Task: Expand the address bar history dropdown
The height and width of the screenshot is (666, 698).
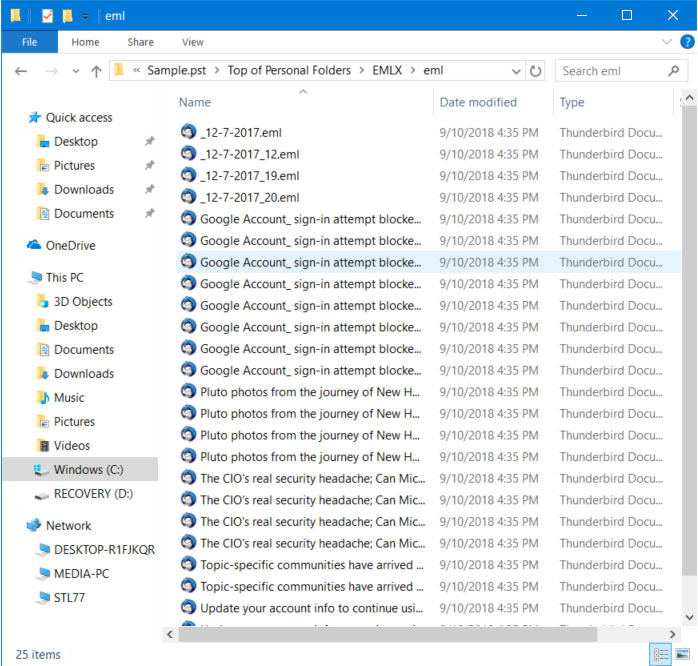Action: (516, 71)
